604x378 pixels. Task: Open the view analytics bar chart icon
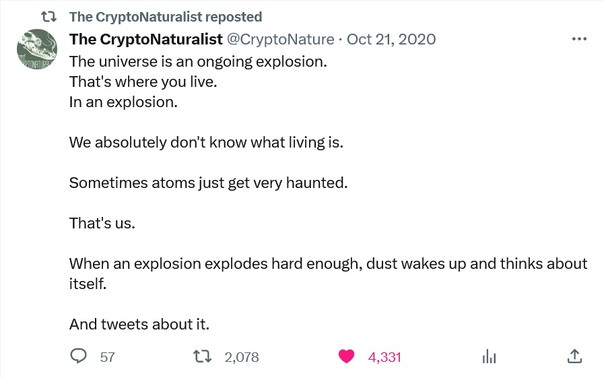coord(489,356)
